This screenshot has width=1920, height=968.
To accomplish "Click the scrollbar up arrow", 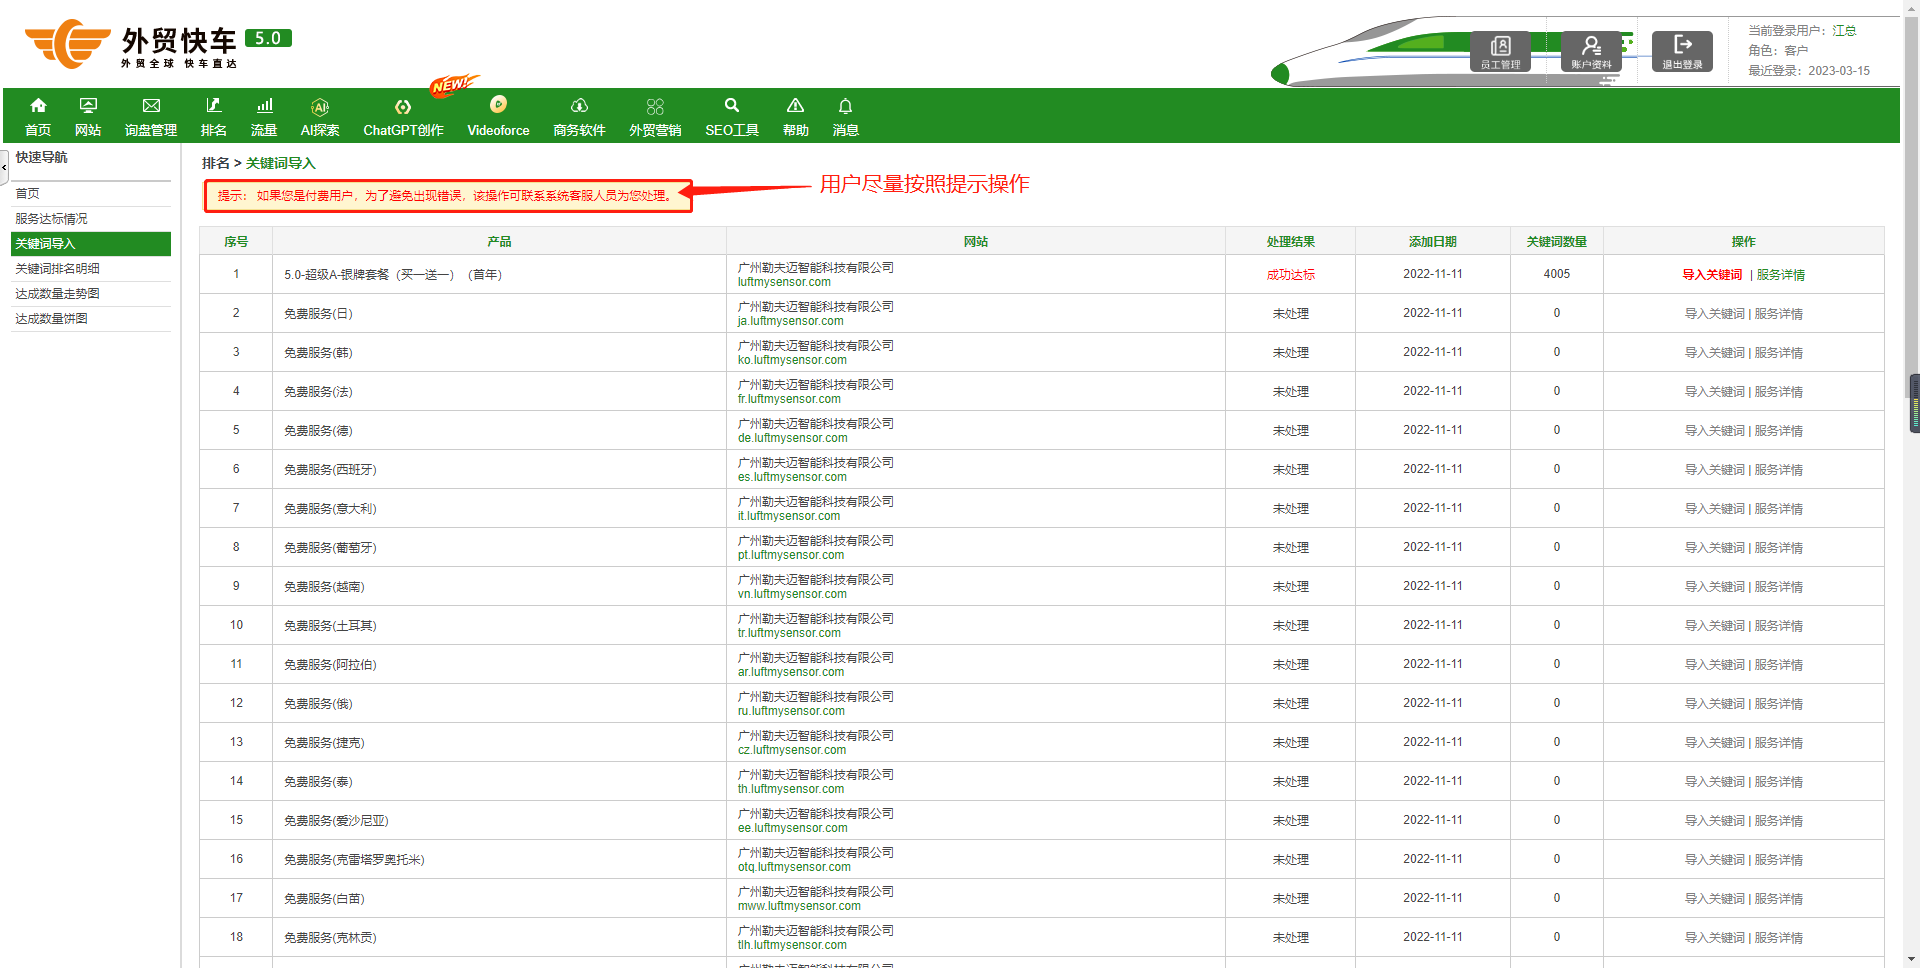I will pos(1912,8).
